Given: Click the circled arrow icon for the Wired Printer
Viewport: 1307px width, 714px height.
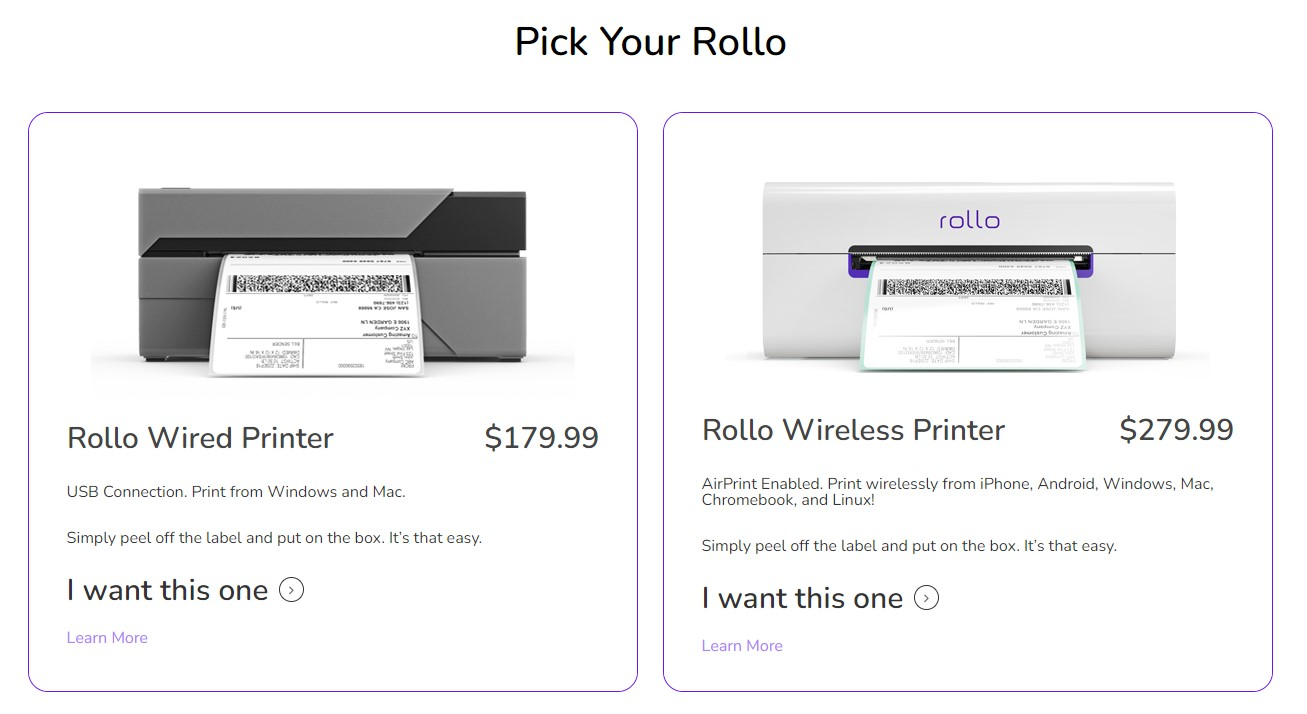Looking at the screenshot, I should click(x=291, y=590).
